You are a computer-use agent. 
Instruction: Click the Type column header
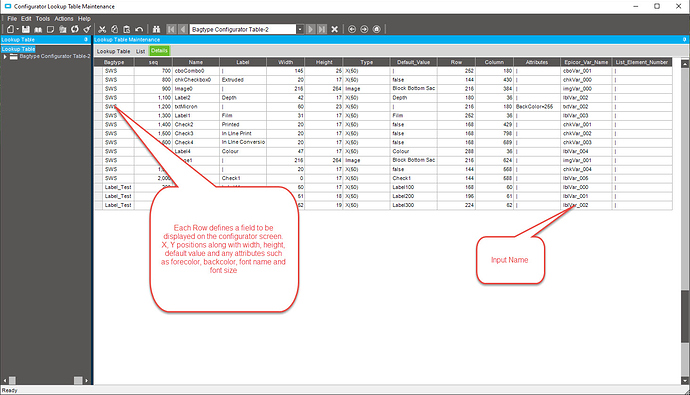pyautogui.click(x=366, y=62)
